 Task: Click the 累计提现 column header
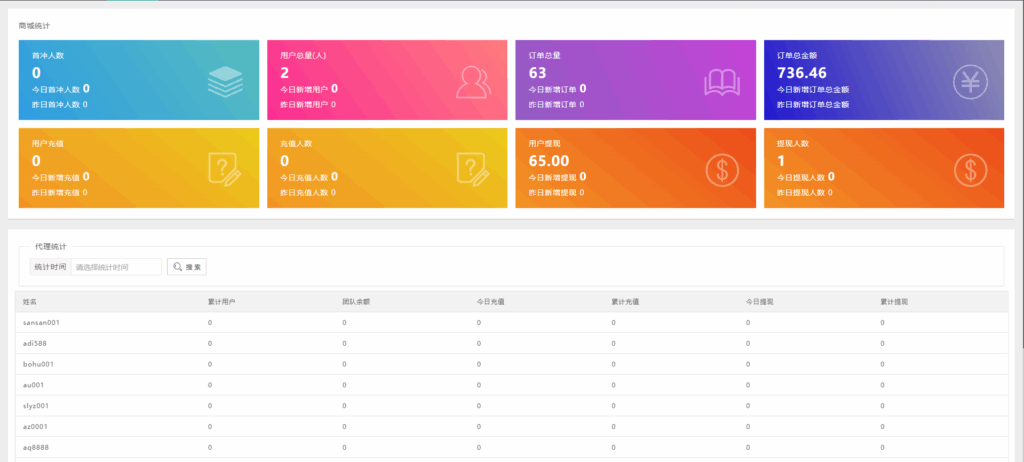(894, 301)
